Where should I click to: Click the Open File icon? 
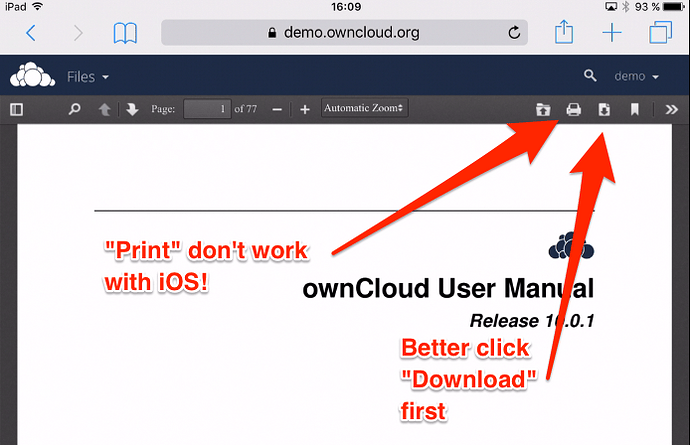coord(543,109)
